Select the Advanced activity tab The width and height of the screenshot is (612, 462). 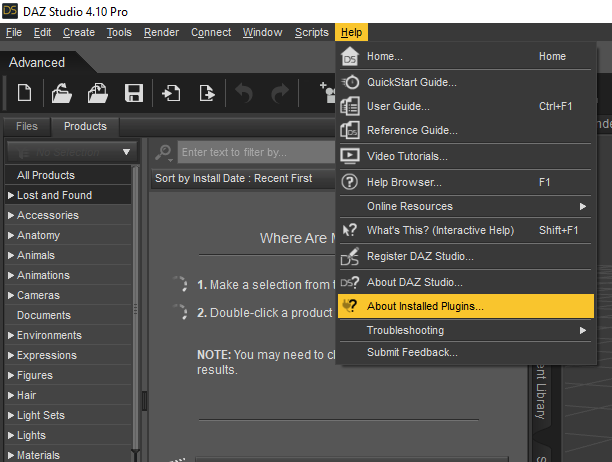(37, 62)
